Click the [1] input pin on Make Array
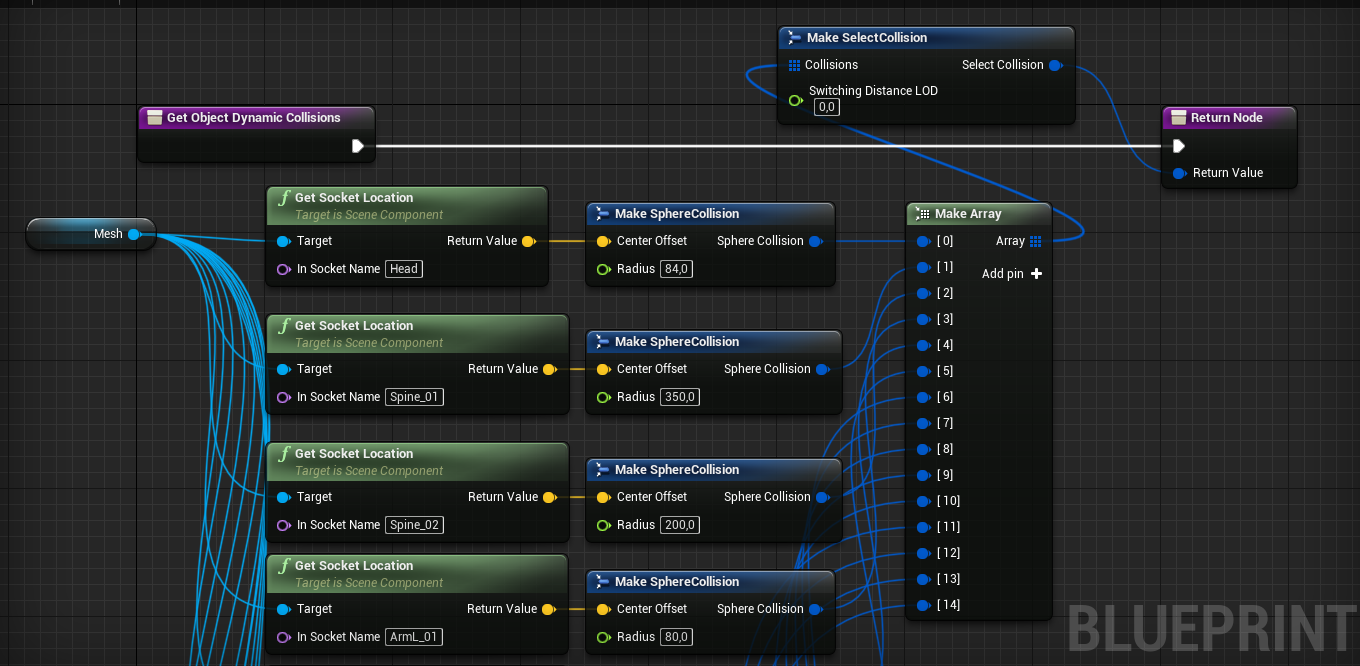This screenshot has height=666, width=1360. [x=923, y=267]
